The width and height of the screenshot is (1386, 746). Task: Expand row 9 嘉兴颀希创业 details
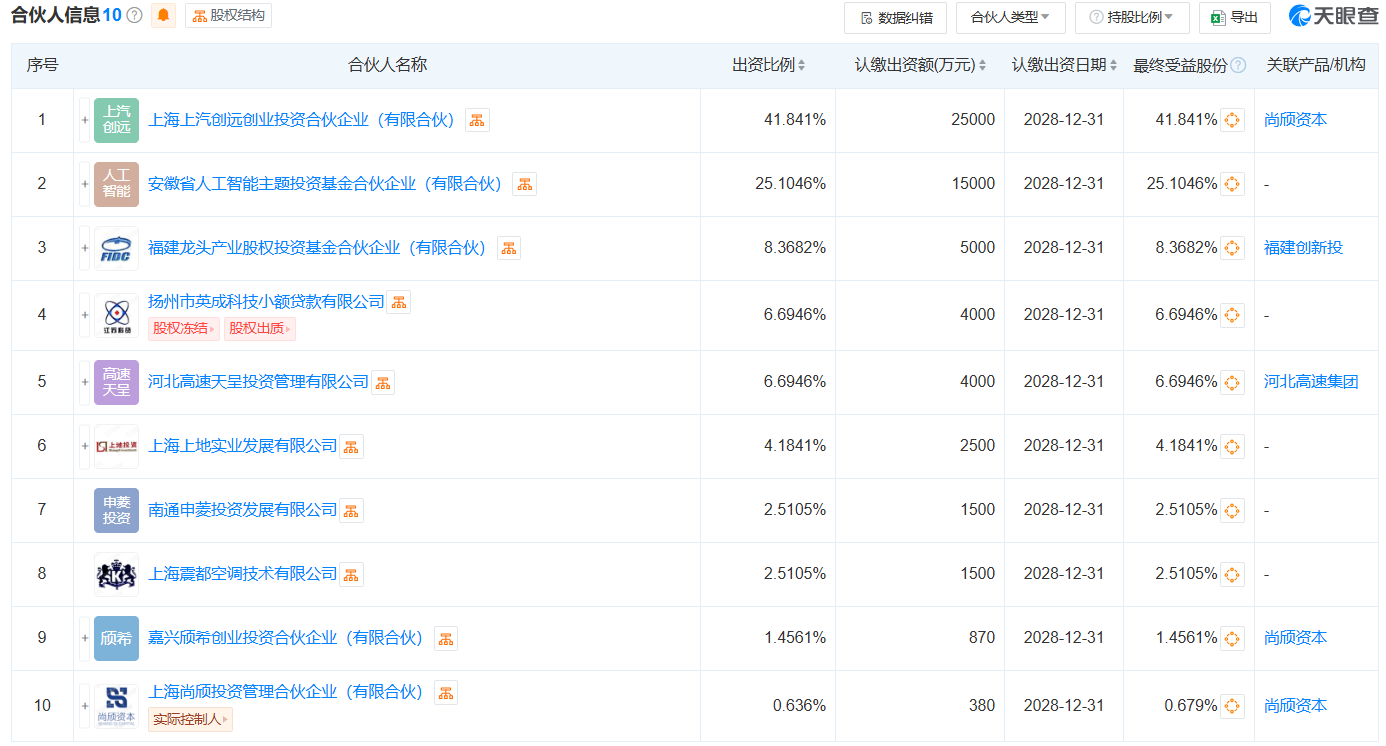pyautogui.click(x=84, y=638)
